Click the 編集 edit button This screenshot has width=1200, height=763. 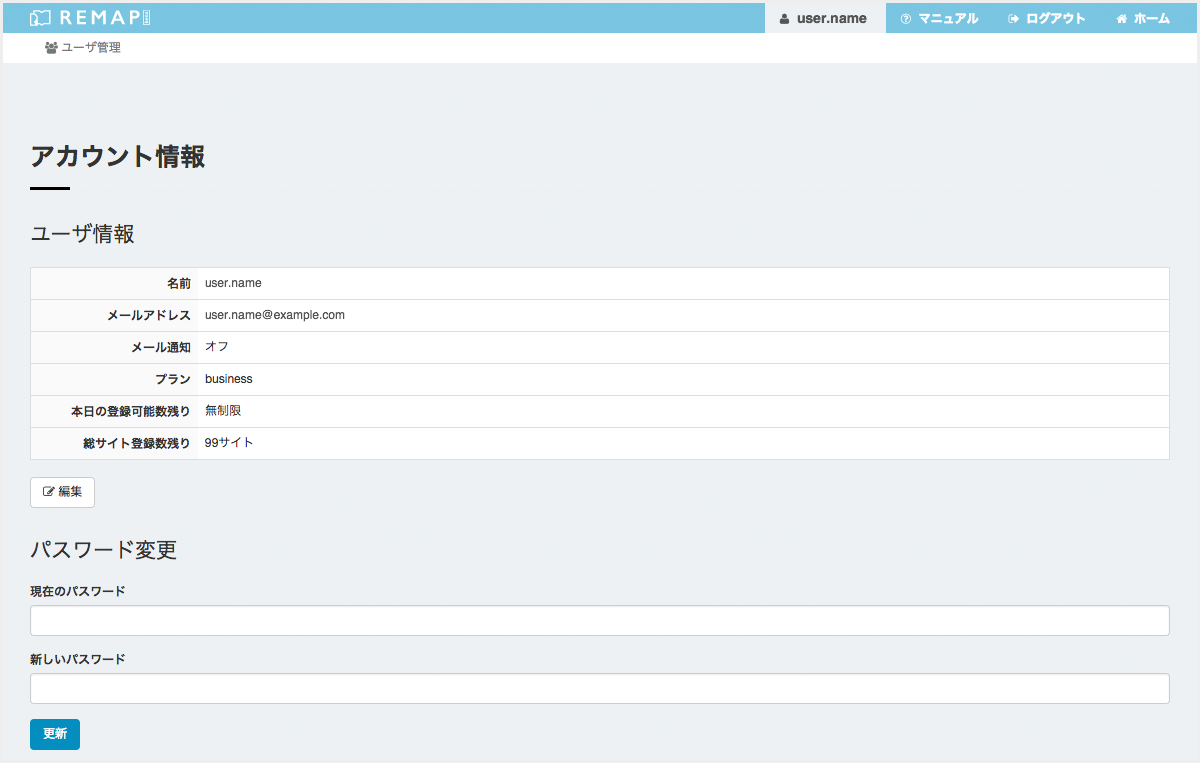click(62, 492)
